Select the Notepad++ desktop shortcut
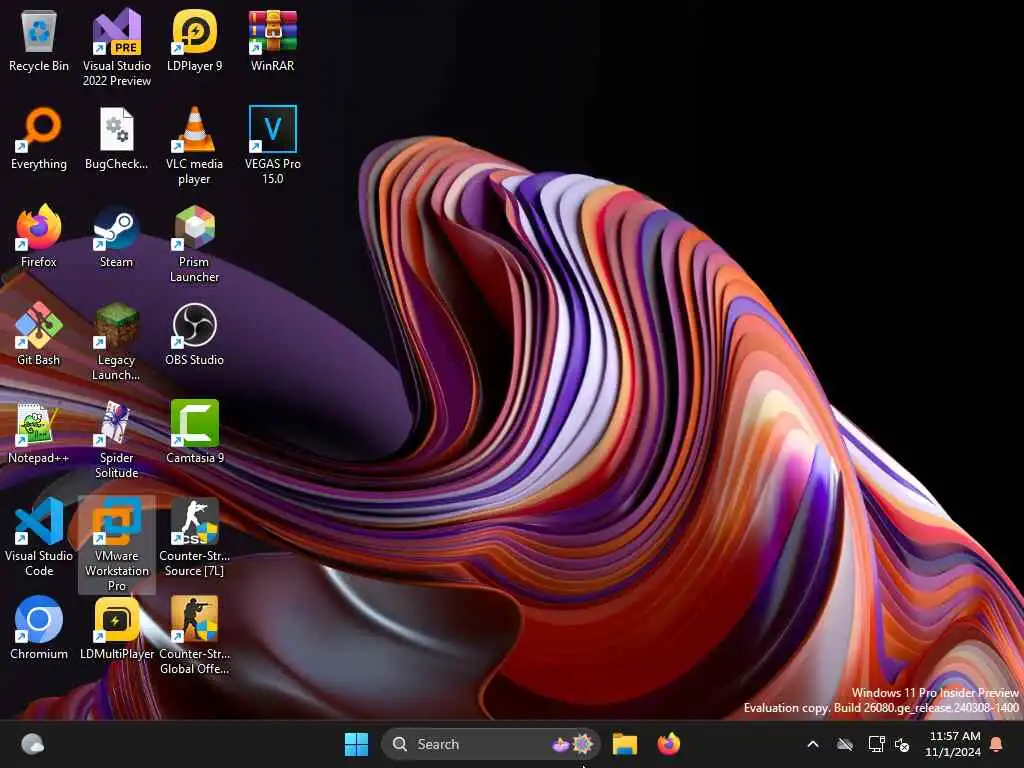Viewport: 1024px width, 768px height. pos(39,432)
